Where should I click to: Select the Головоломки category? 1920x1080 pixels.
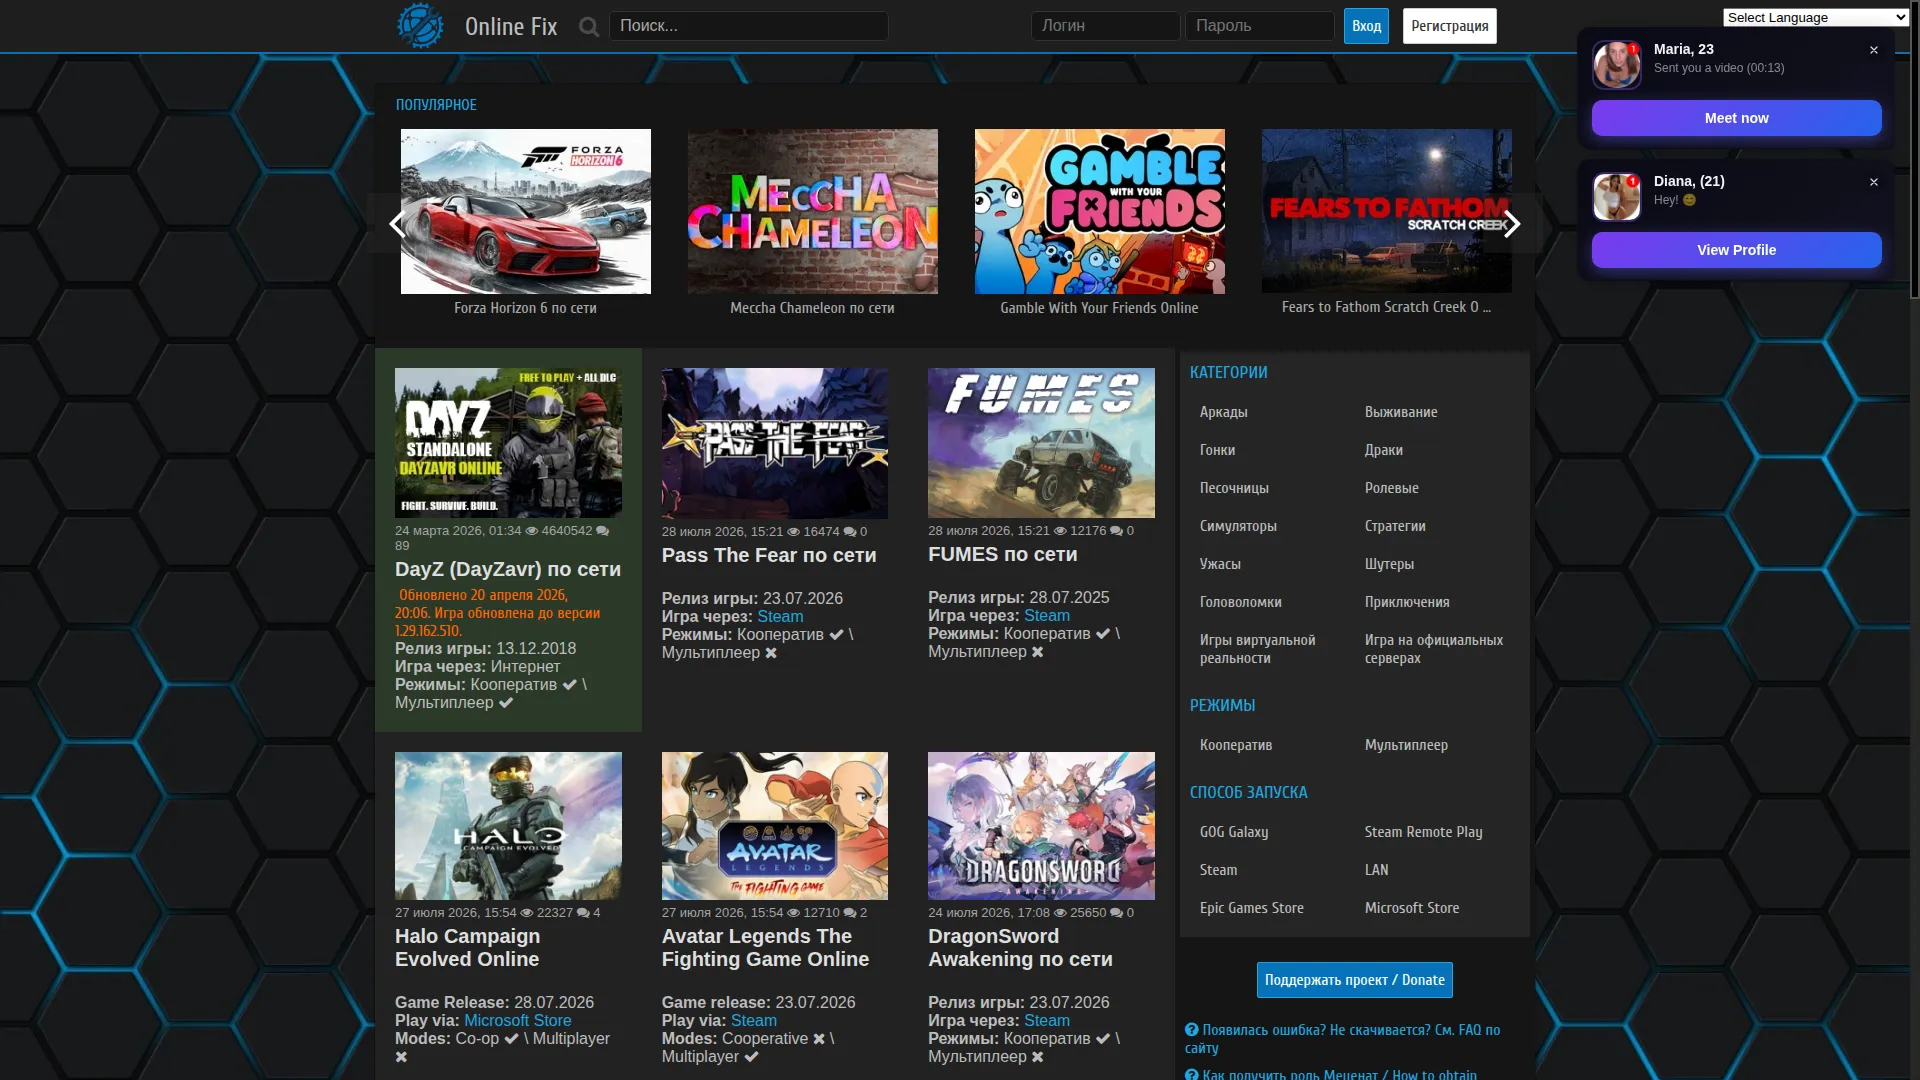click(x=1241, y=602)
